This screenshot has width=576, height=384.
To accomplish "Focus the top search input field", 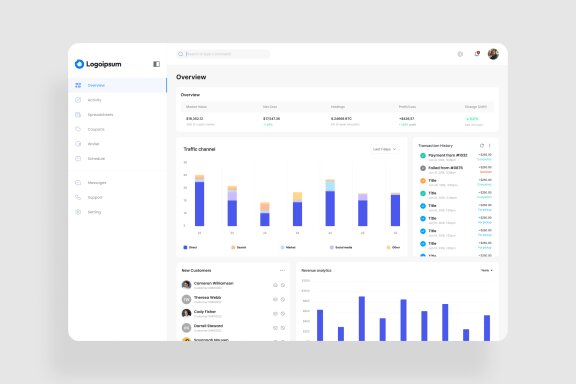I will (223, 54).
